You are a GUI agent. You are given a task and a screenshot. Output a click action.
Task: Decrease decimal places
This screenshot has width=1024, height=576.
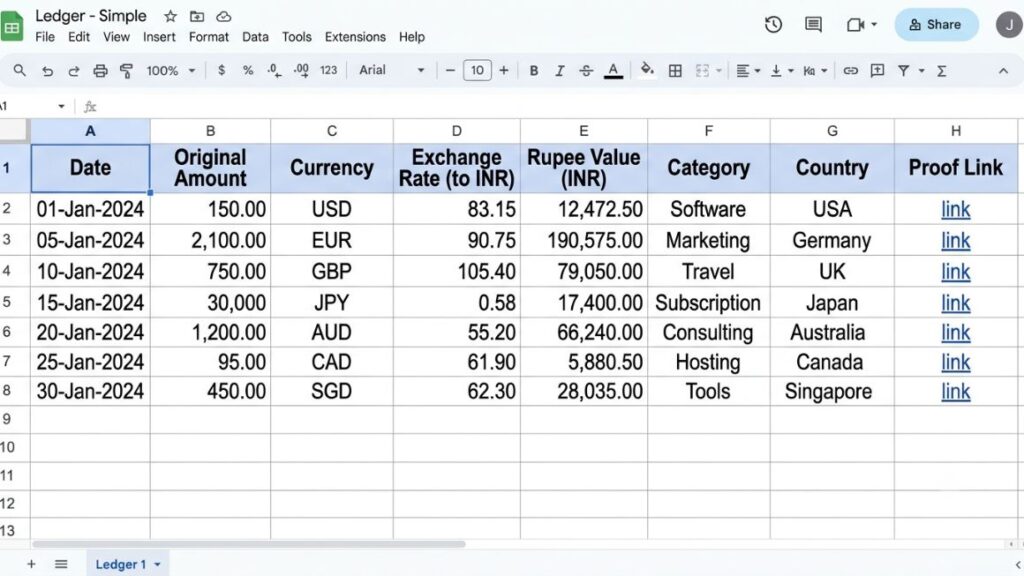274,71
